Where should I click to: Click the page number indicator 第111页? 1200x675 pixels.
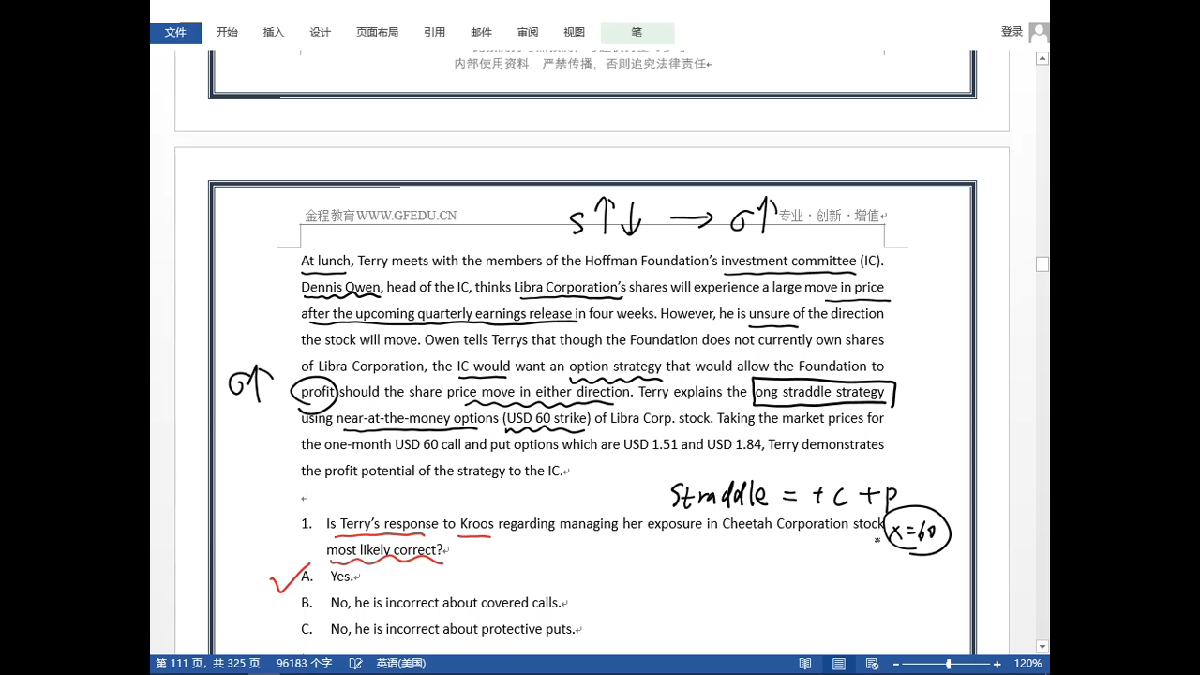(208, 664)
